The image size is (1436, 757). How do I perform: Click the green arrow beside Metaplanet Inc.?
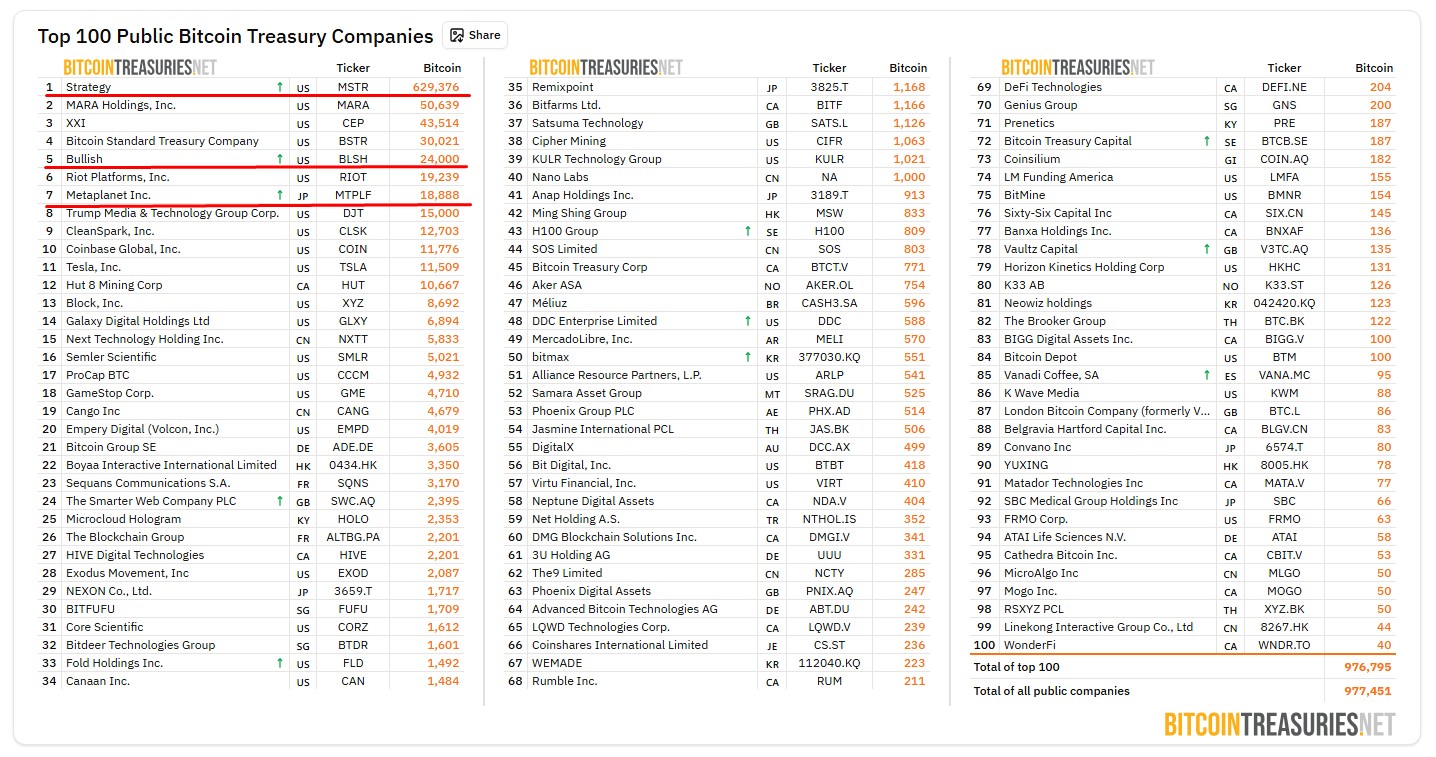[280, 195]
